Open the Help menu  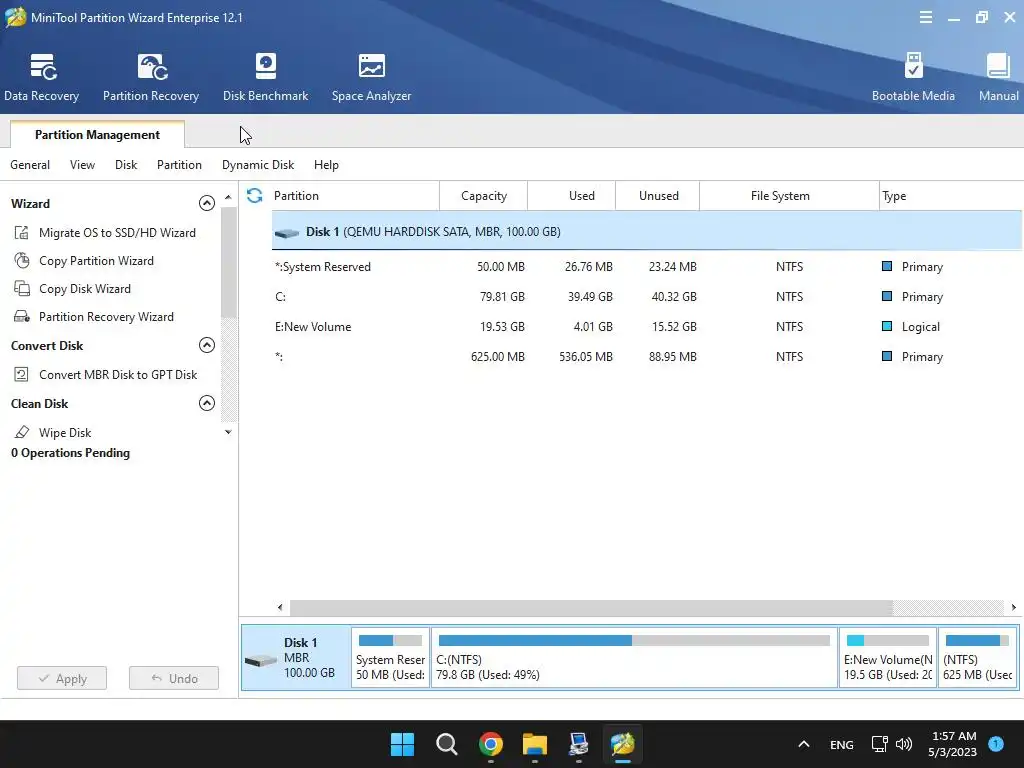click(x=326, y=165)
